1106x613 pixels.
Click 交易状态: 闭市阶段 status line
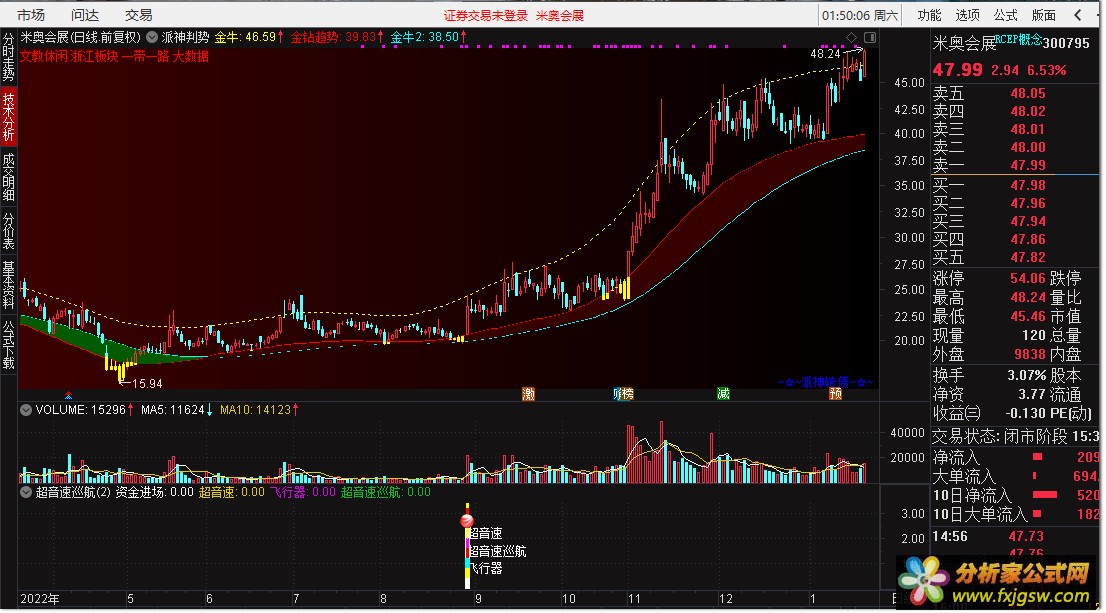(x=1016, y=437)
